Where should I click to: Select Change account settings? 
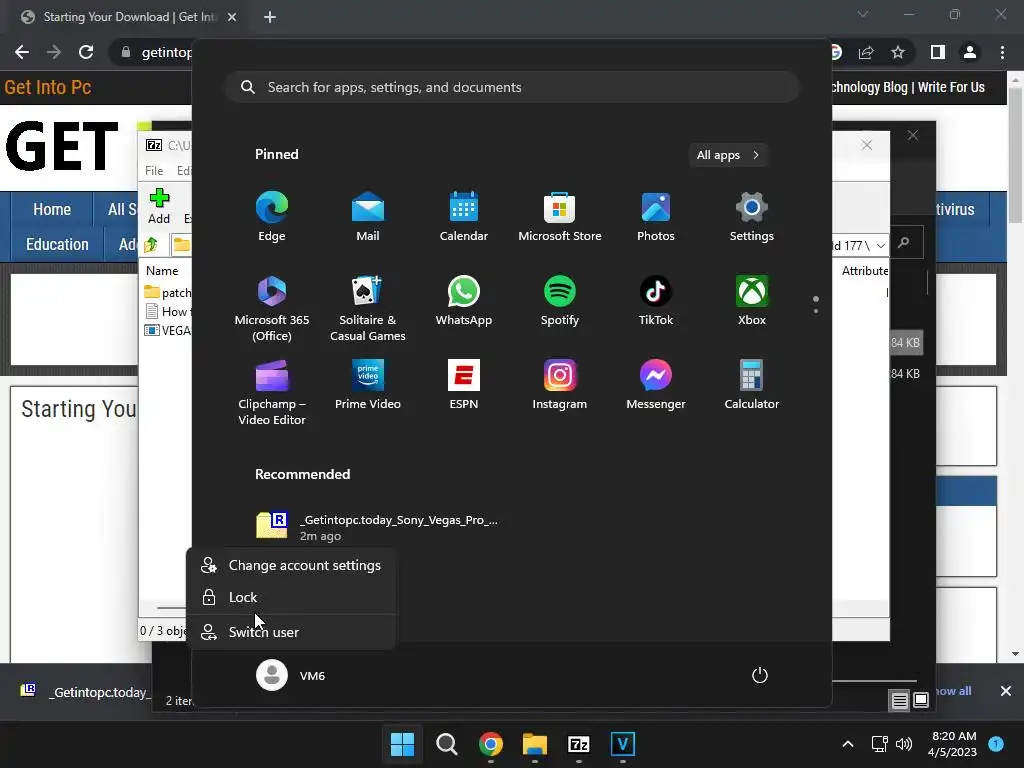[291, 566]
